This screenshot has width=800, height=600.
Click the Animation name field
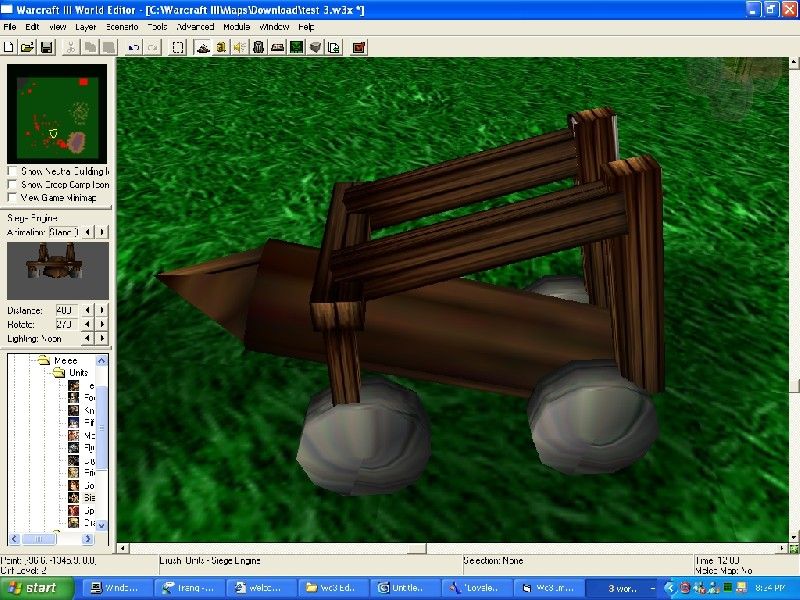(64, 232)
